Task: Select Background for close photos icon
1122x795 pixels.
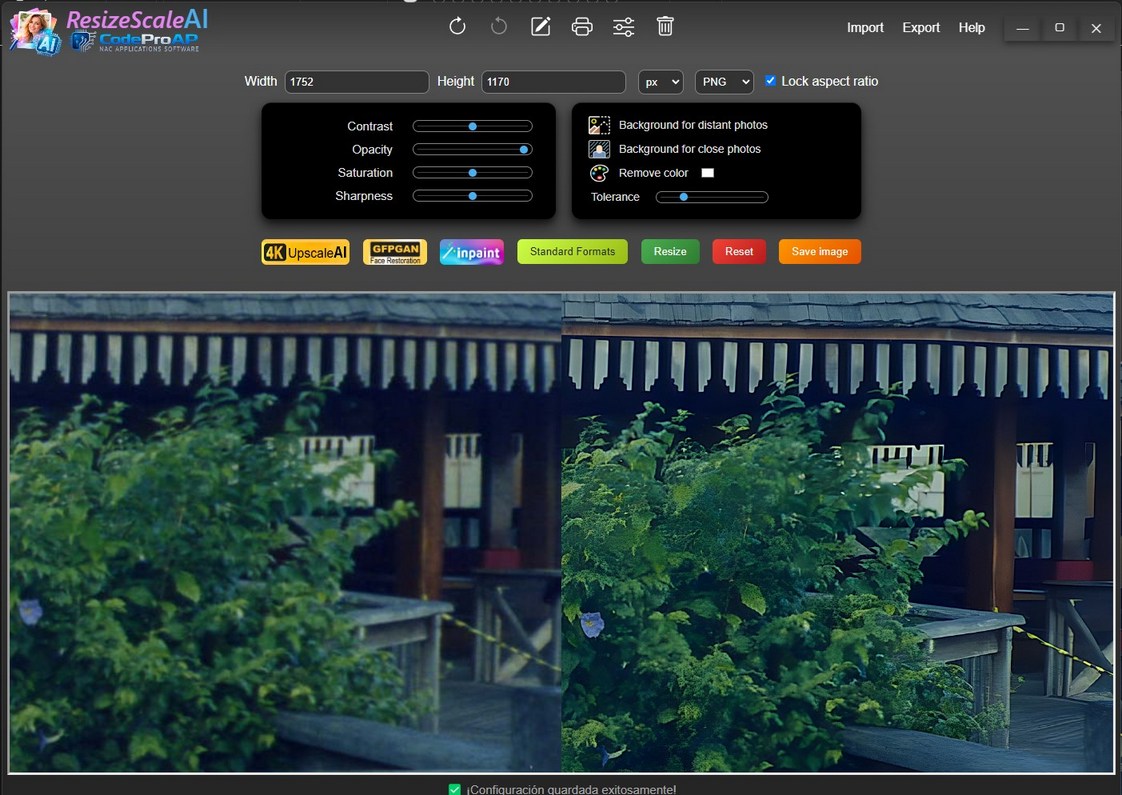Action: pyautogui.click(x=599, y=149)
